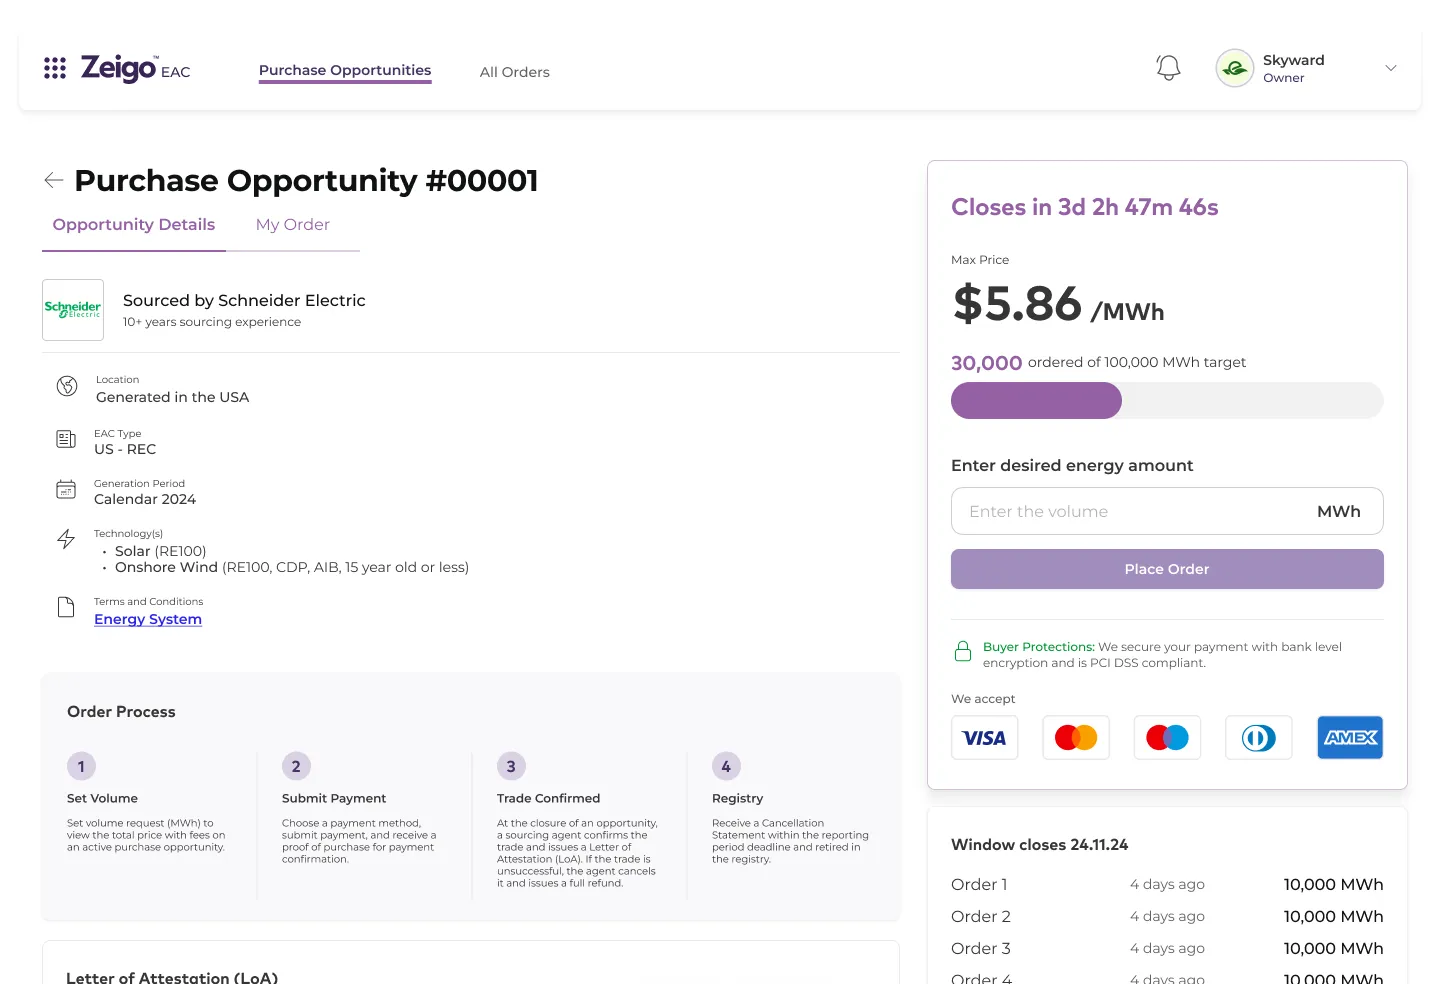Click the Order 1 row
Screen dimensions: 1440x984
[x=1167, y=884]
